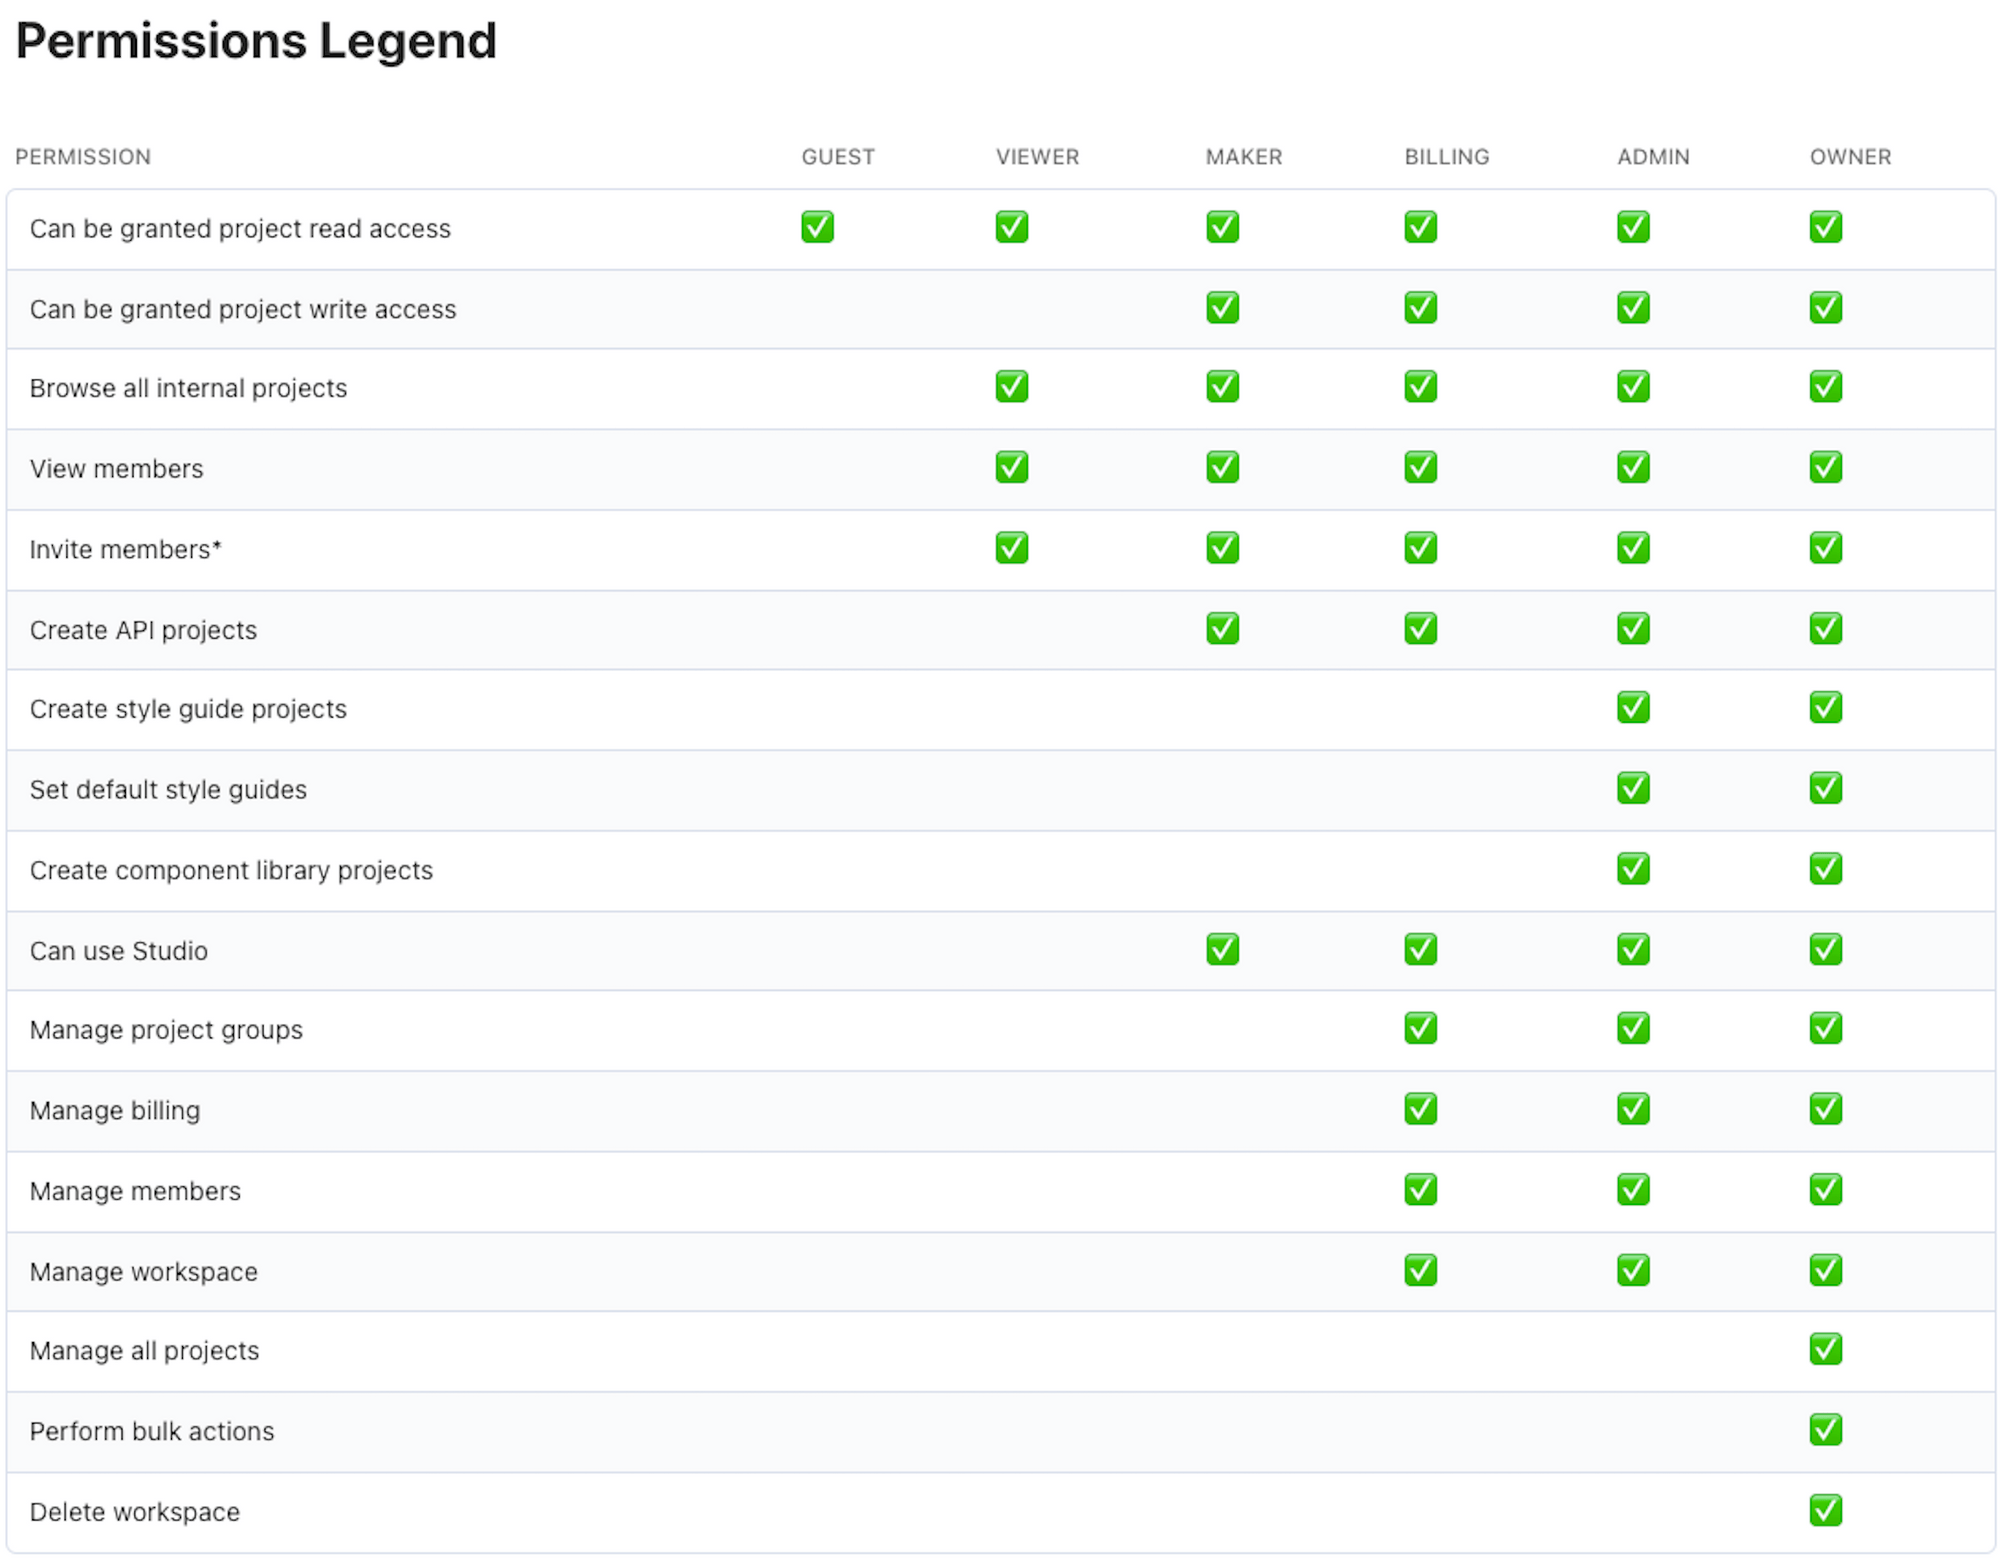Open the GUEST column header
The width and height of the screenshot is (2000, 1558).
pyautogui.click(x=838, y=157)
